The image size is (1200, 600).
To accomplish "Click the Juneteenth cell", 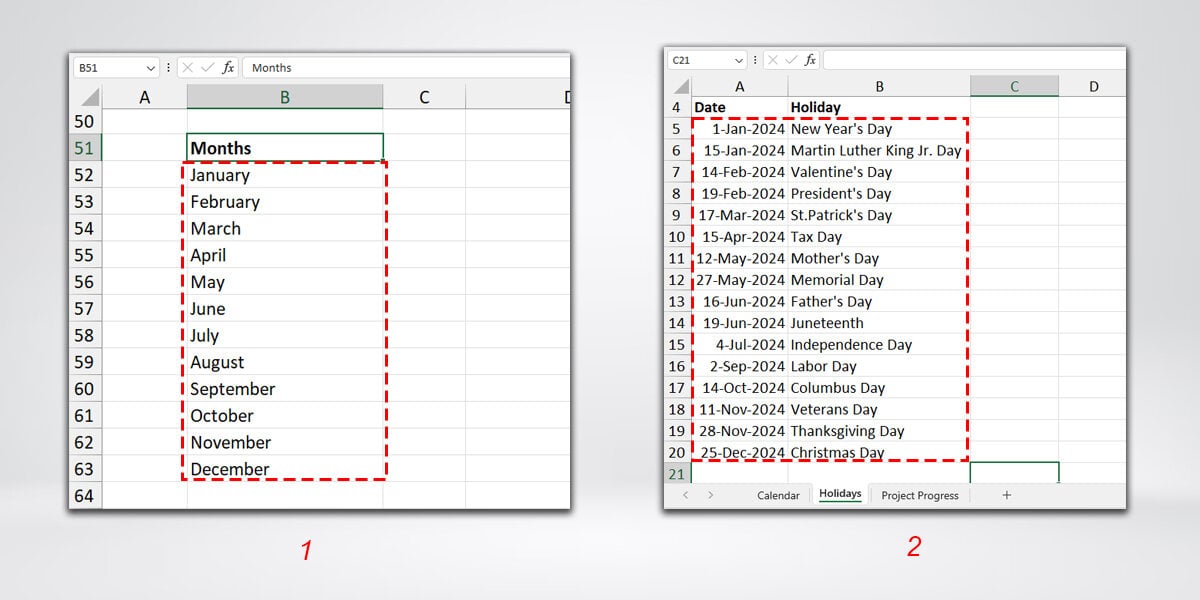I will pyautogui.click(x=879, y=323).
